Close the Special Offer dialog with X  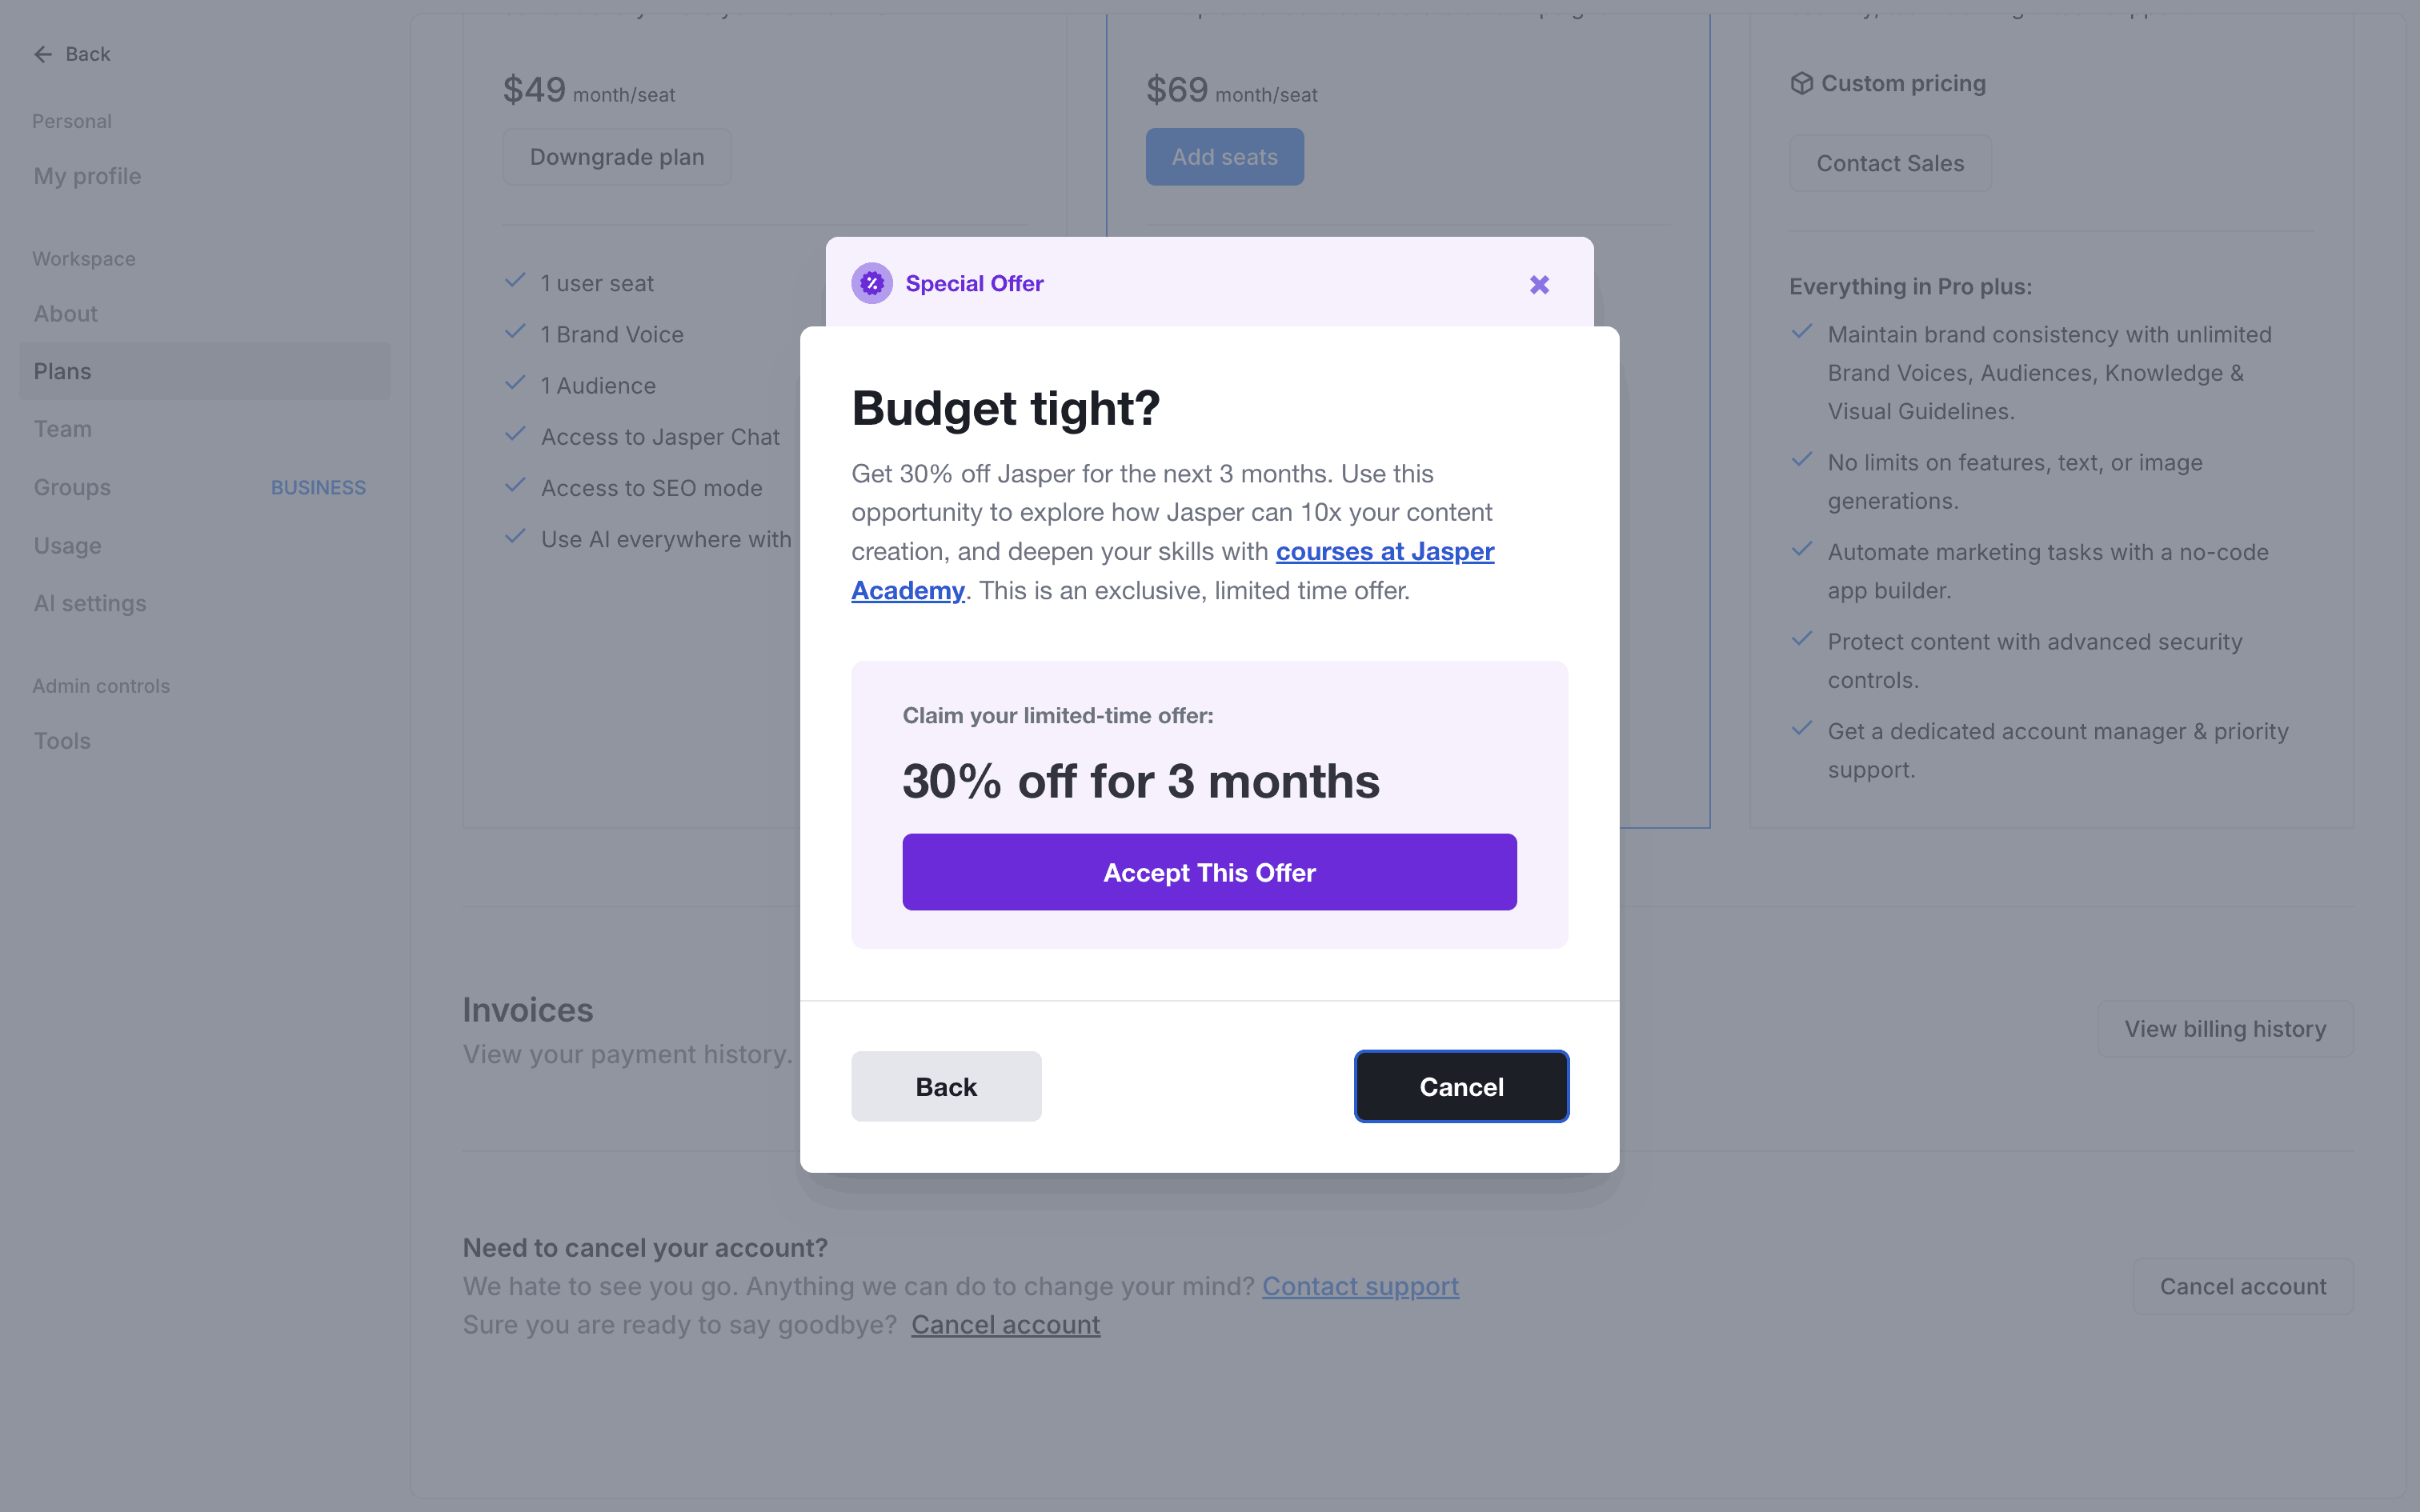1539,285
